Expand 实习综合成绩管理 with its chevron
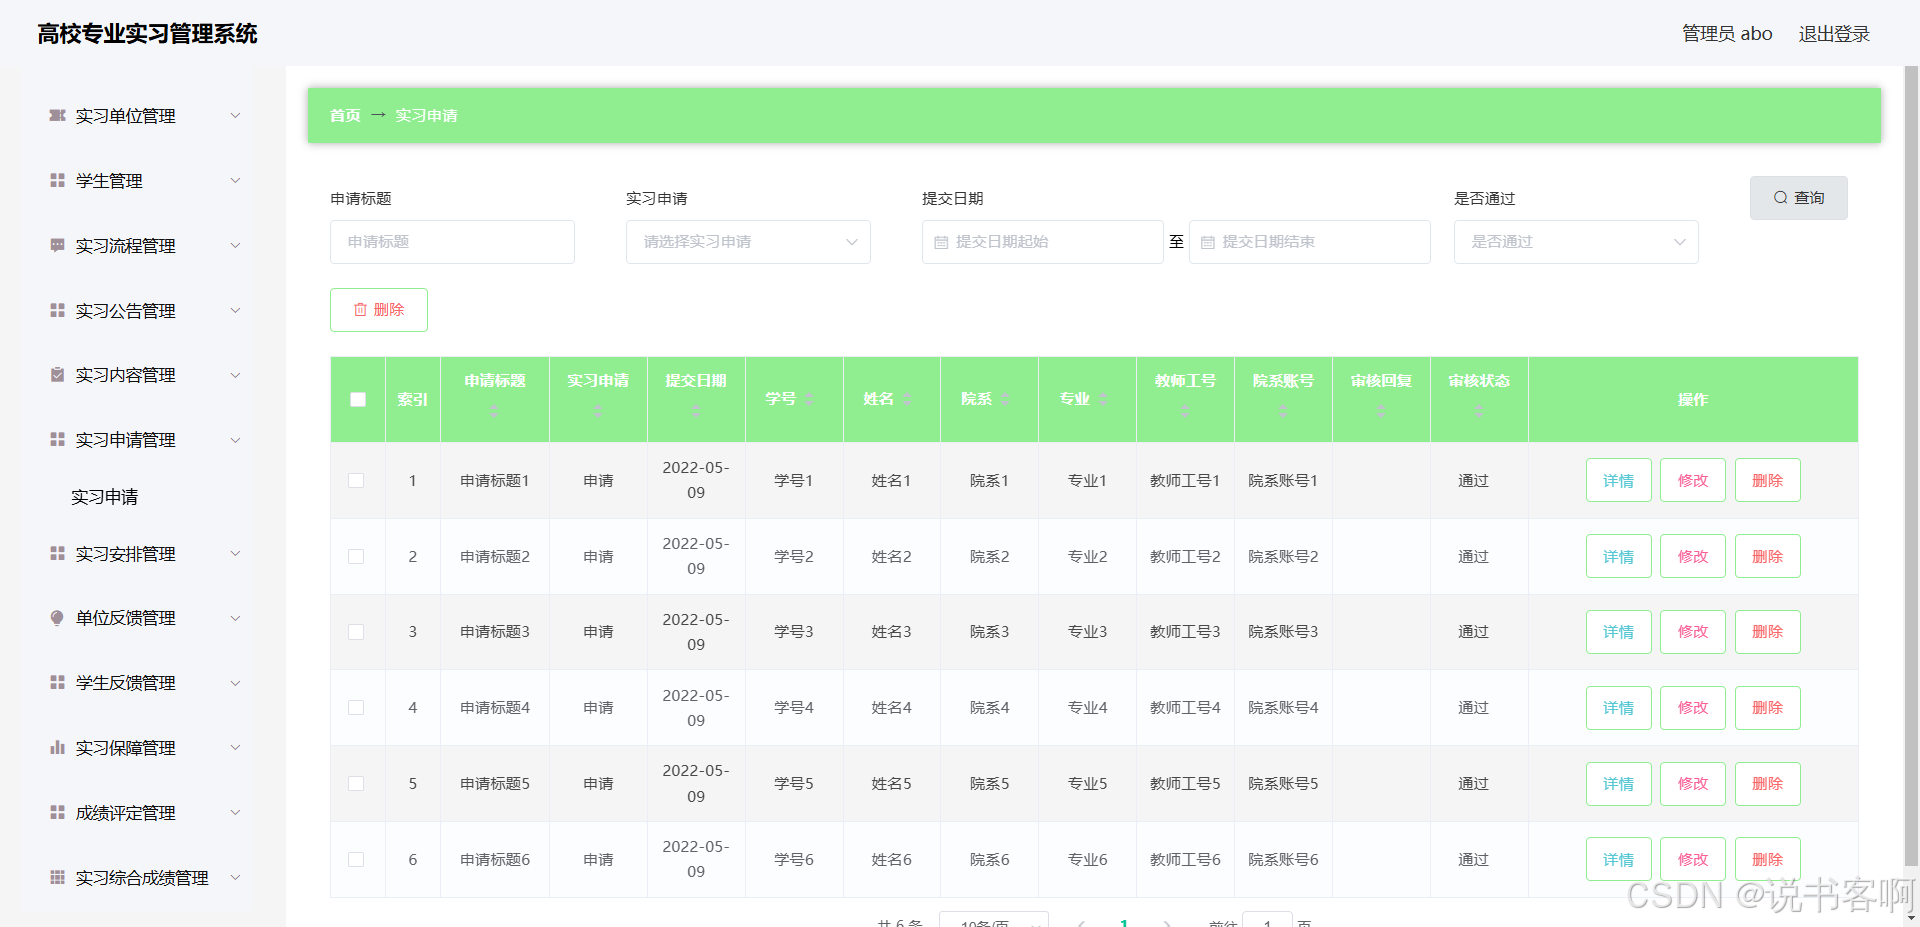 [236, 878]
